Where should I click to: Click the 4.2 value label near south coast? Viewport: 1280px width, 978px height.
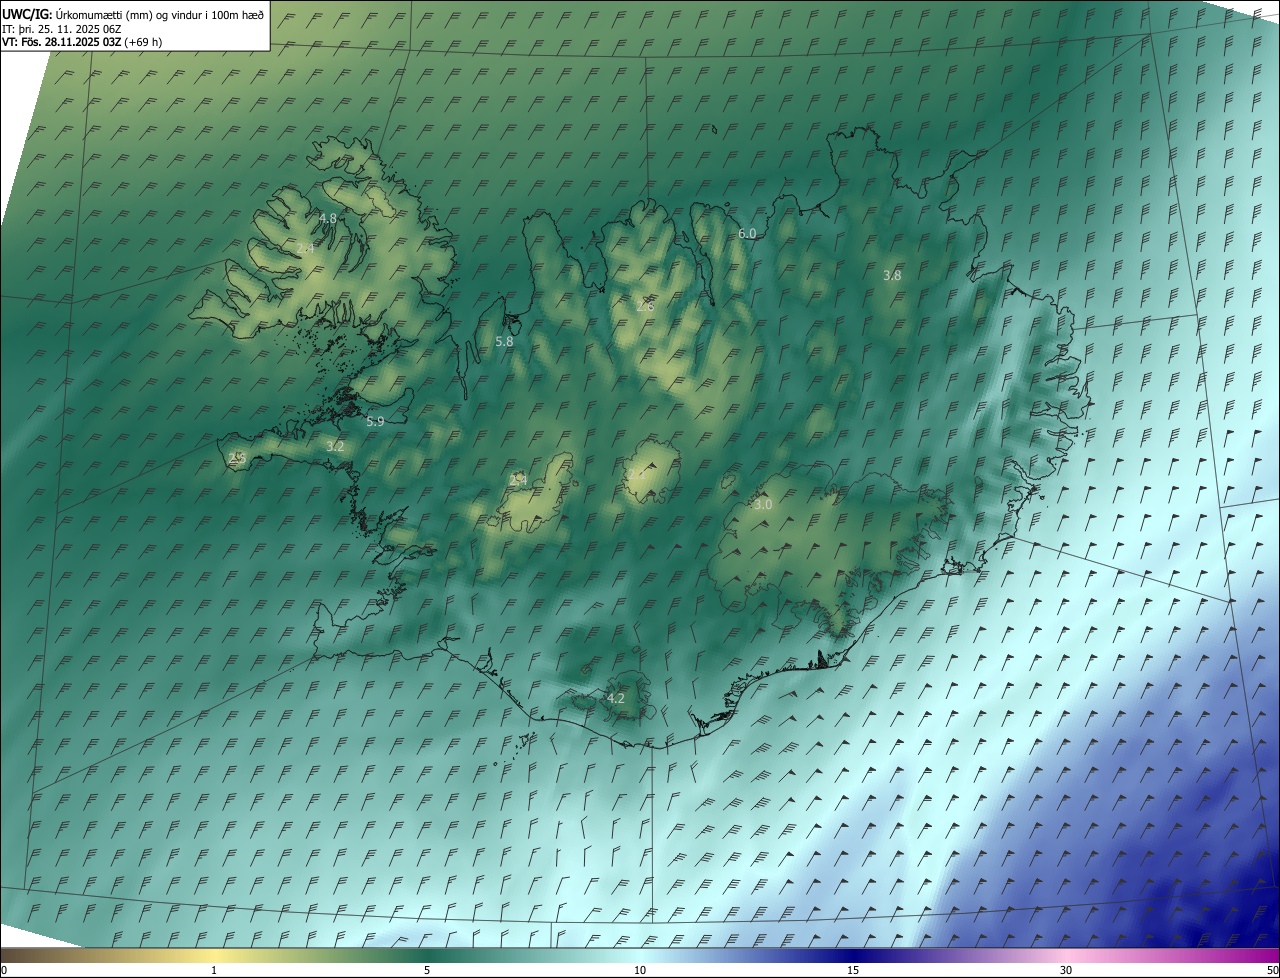tap(616, 698)
